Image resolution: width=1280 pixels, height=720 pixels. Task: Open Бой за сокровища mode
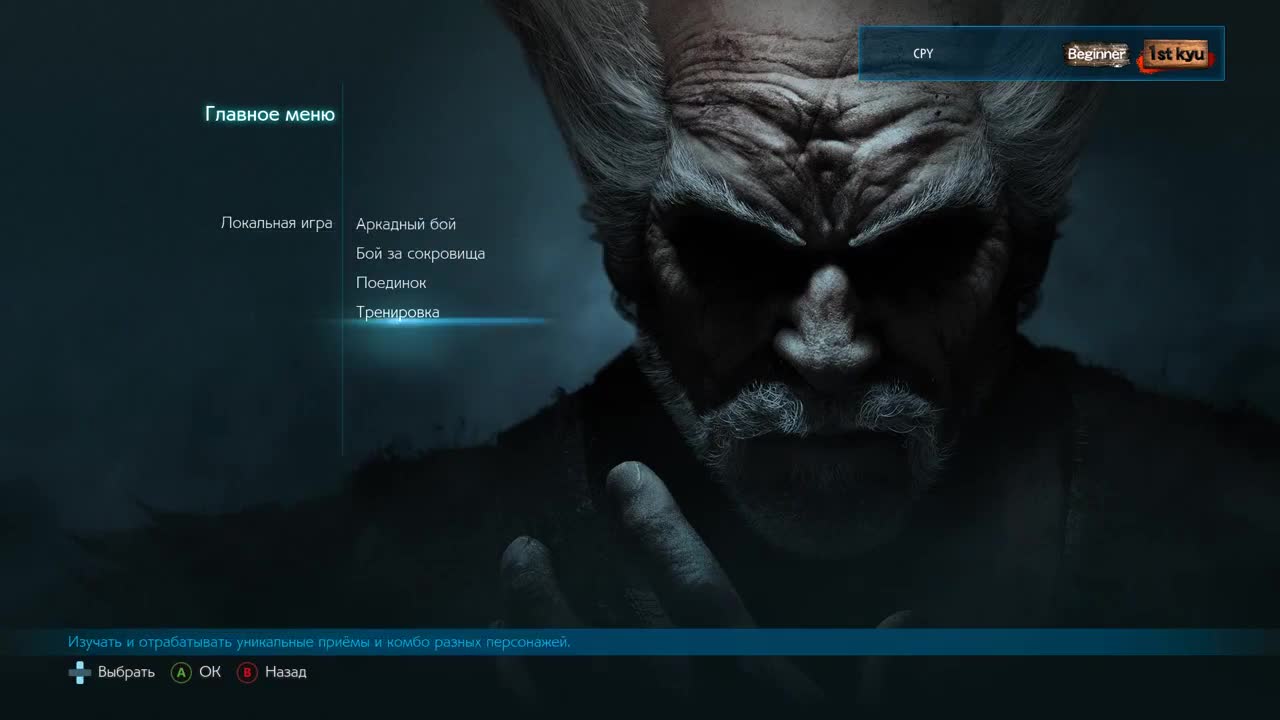(x=420, y=253)
